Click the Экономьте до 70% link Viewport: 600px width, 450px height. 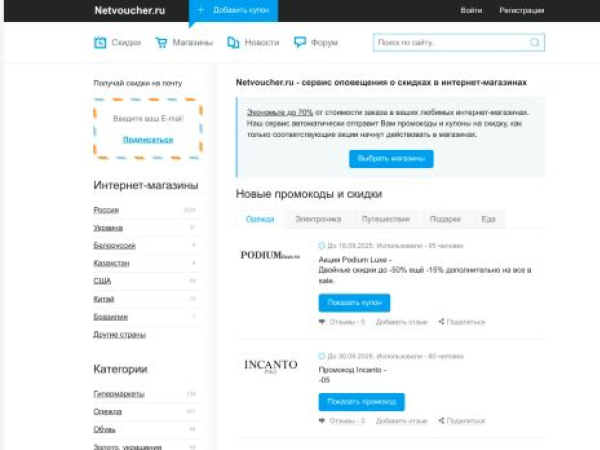pyautogui.click(x=280, y=112)
